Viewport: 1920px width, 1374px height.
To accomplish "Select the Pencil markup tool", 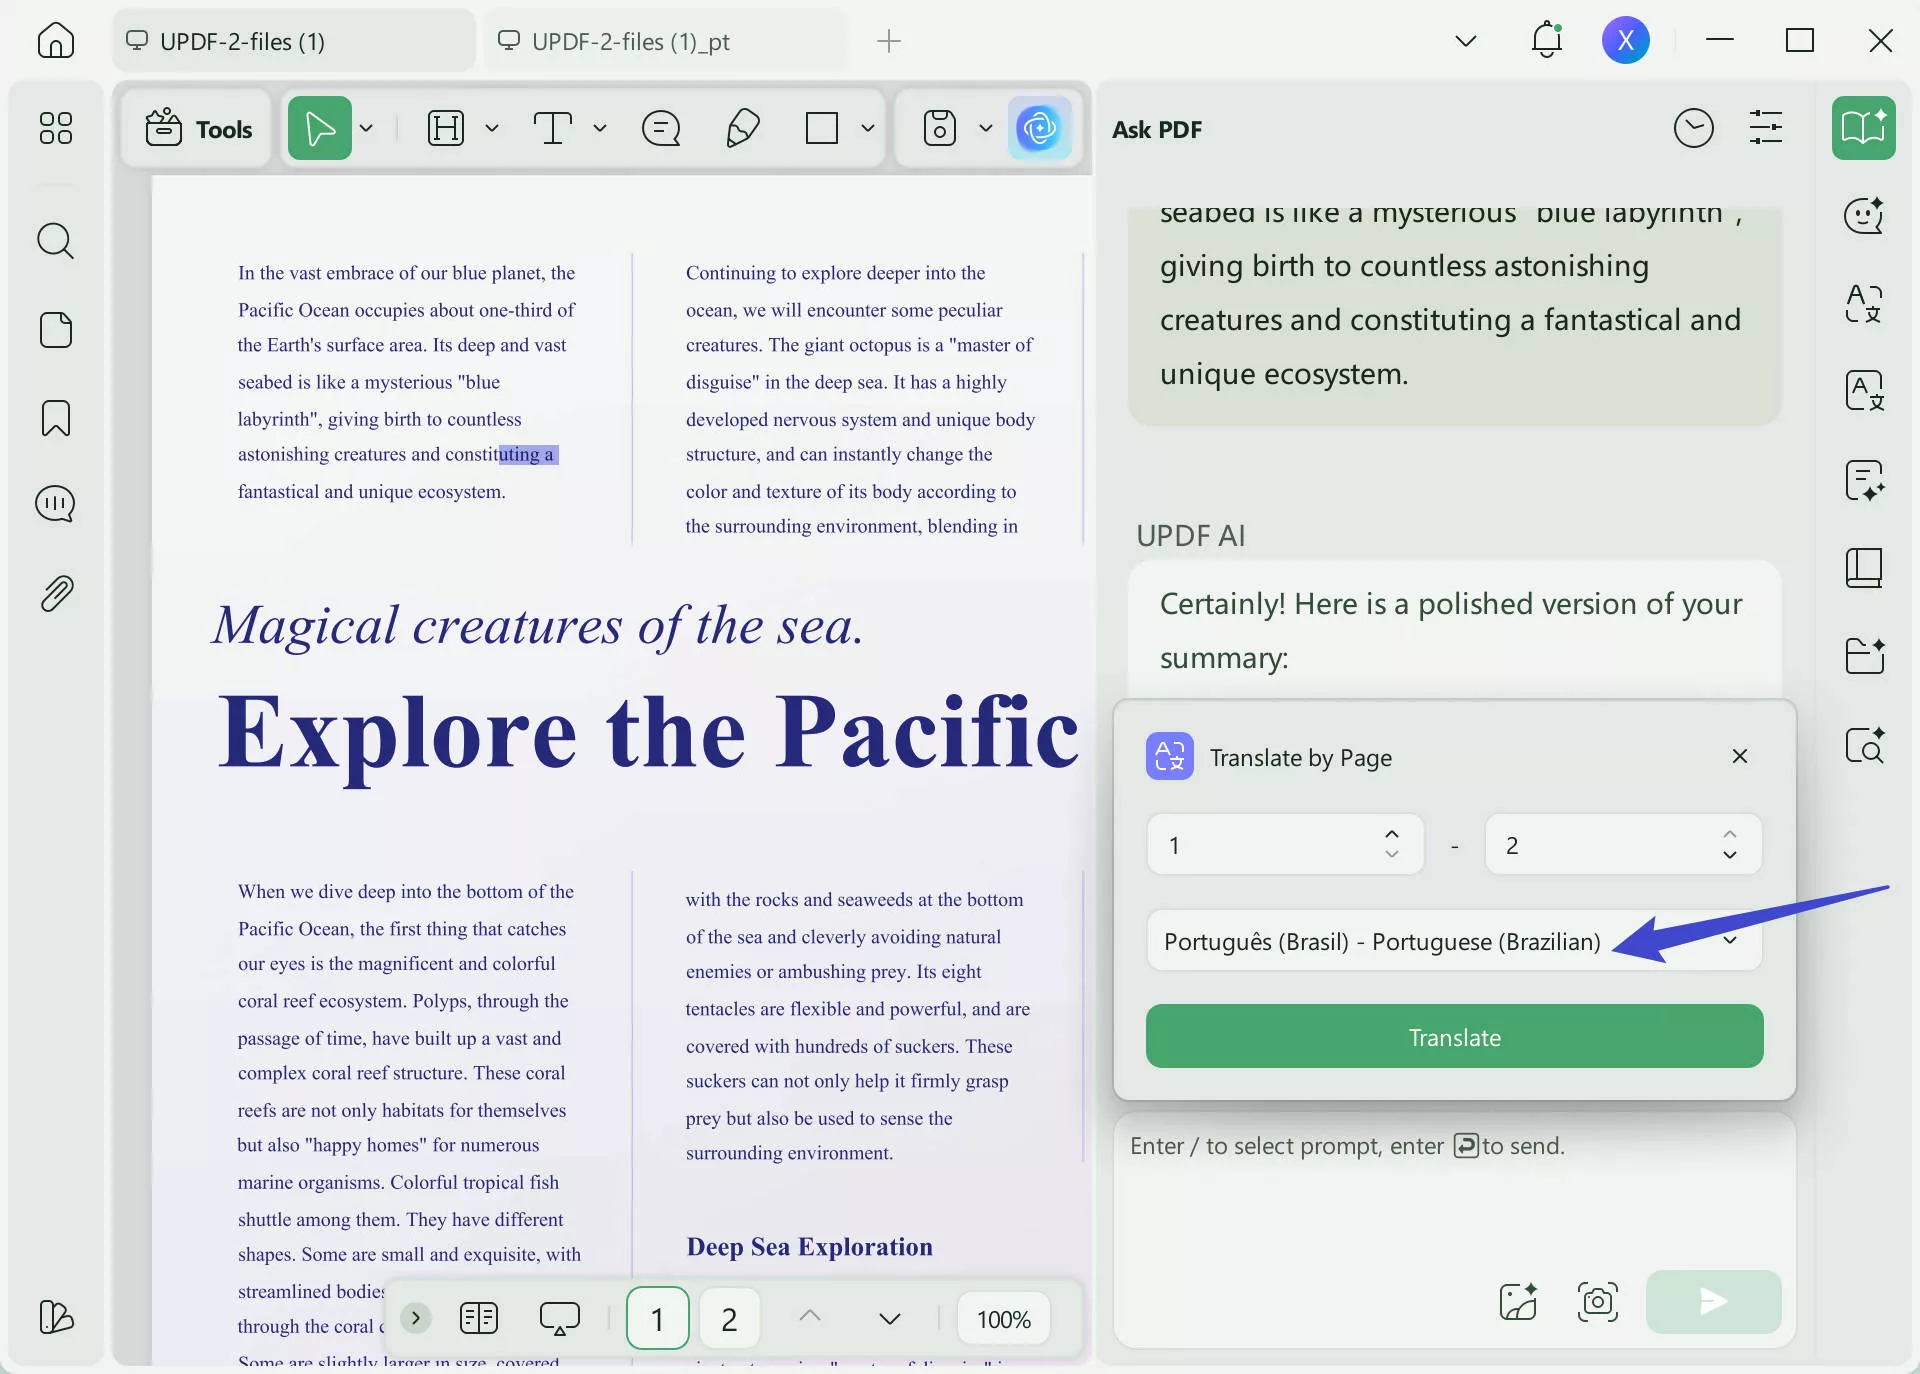I will point(742,128).
